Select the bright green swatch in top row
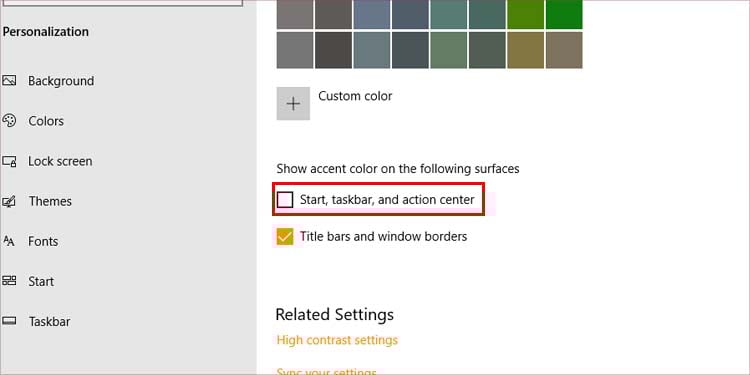Screen dimensions: 750x375 pos(564,15)
